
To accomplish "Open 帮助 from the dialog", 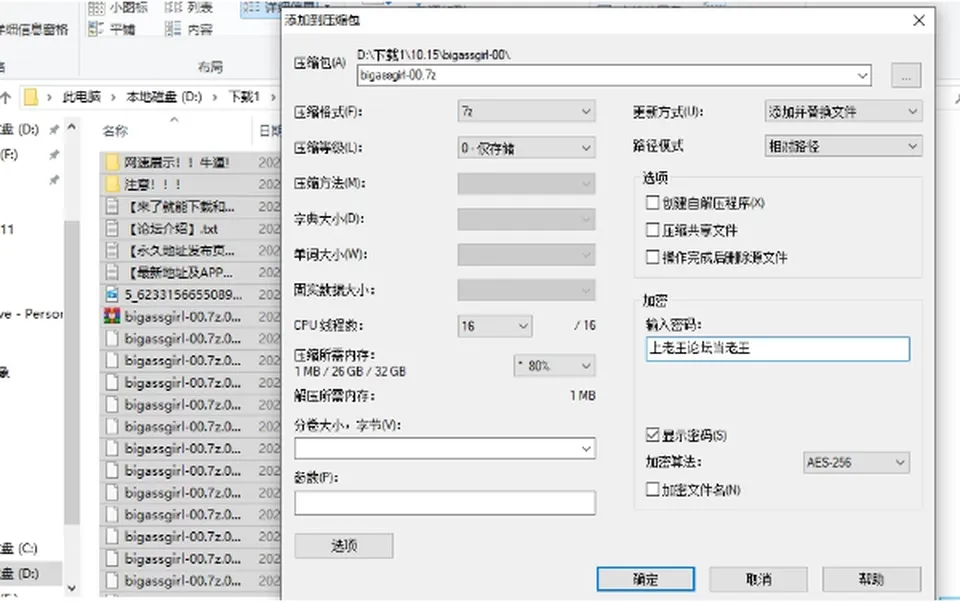I will (871, 579).
